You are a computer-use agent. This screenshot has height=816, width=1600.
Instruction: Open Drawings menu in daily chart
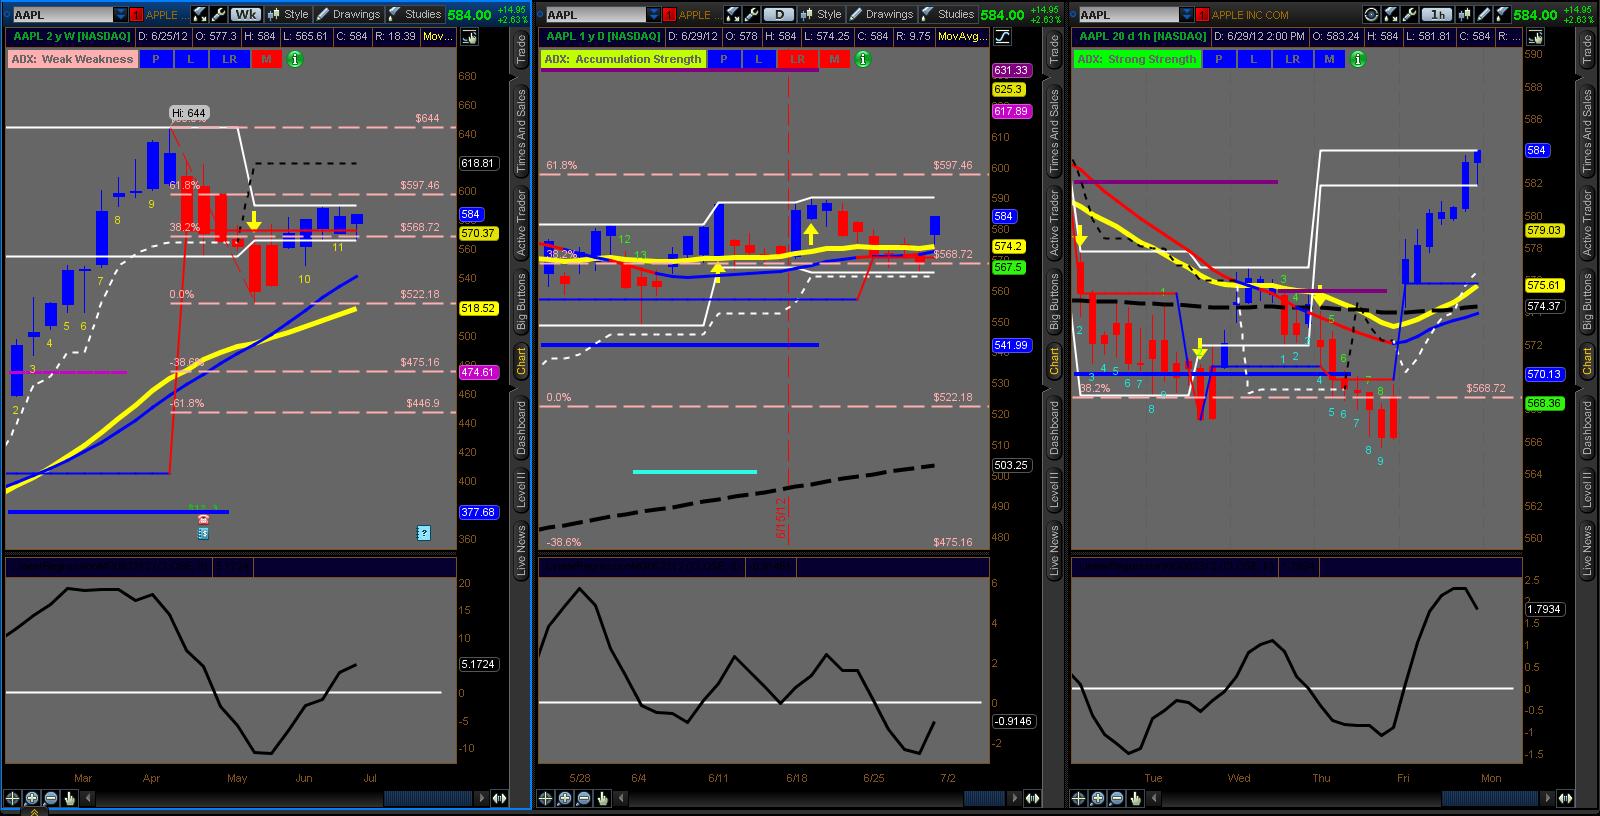pos(882,15)
